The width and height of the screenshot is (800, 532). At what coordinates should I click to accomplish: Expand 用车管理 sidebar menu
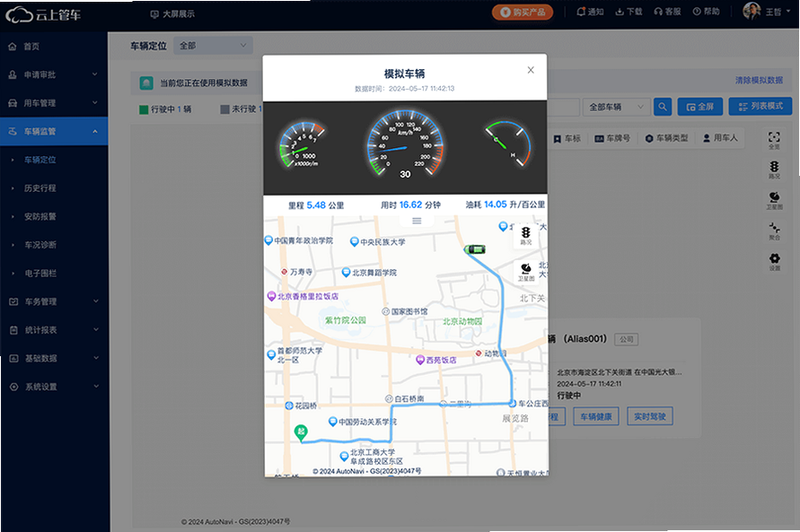(x=54, y=103)
